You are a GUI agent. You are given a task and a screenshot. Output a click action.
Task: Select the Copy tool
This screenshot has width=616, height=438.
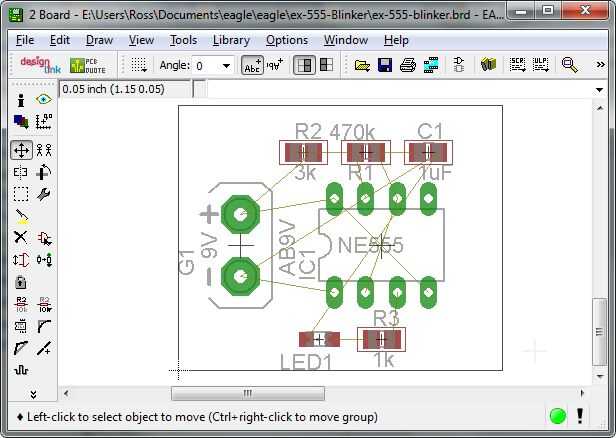44,150
